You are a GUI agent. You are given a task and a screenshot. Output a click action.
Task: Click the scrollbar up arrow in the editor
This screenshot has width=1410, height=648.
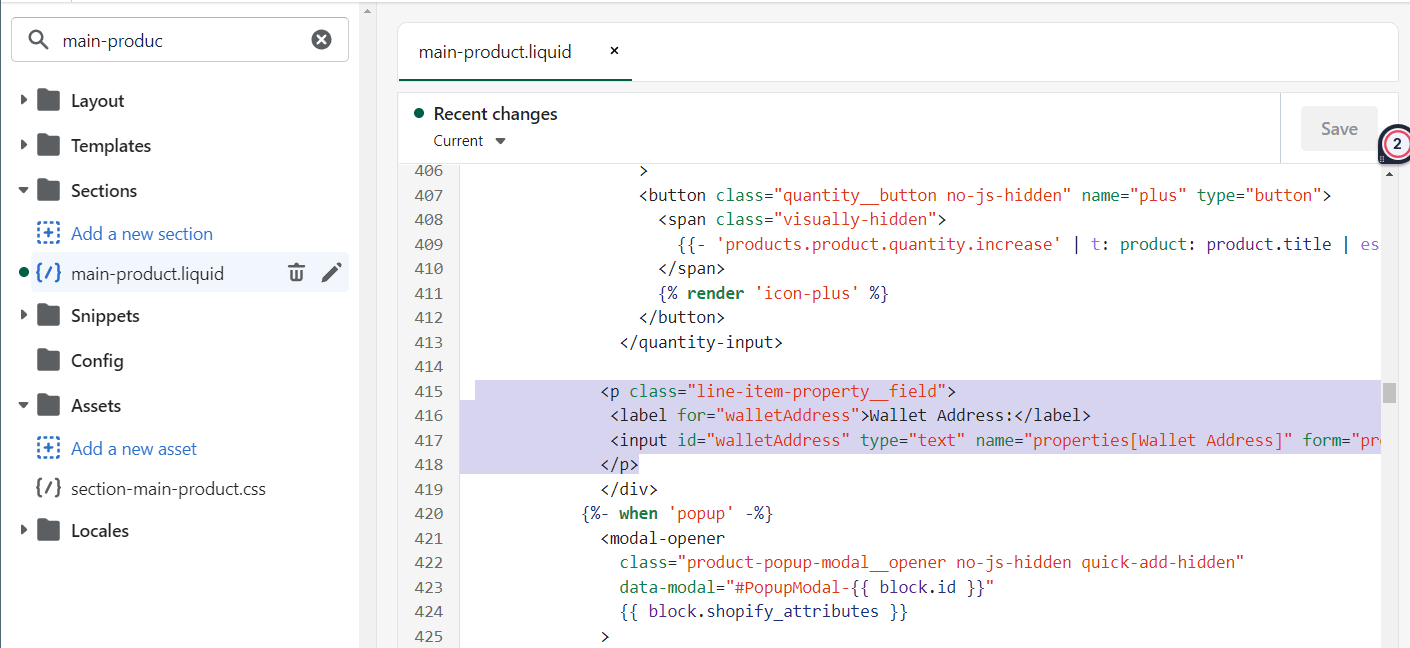[x=1389, y=173]
